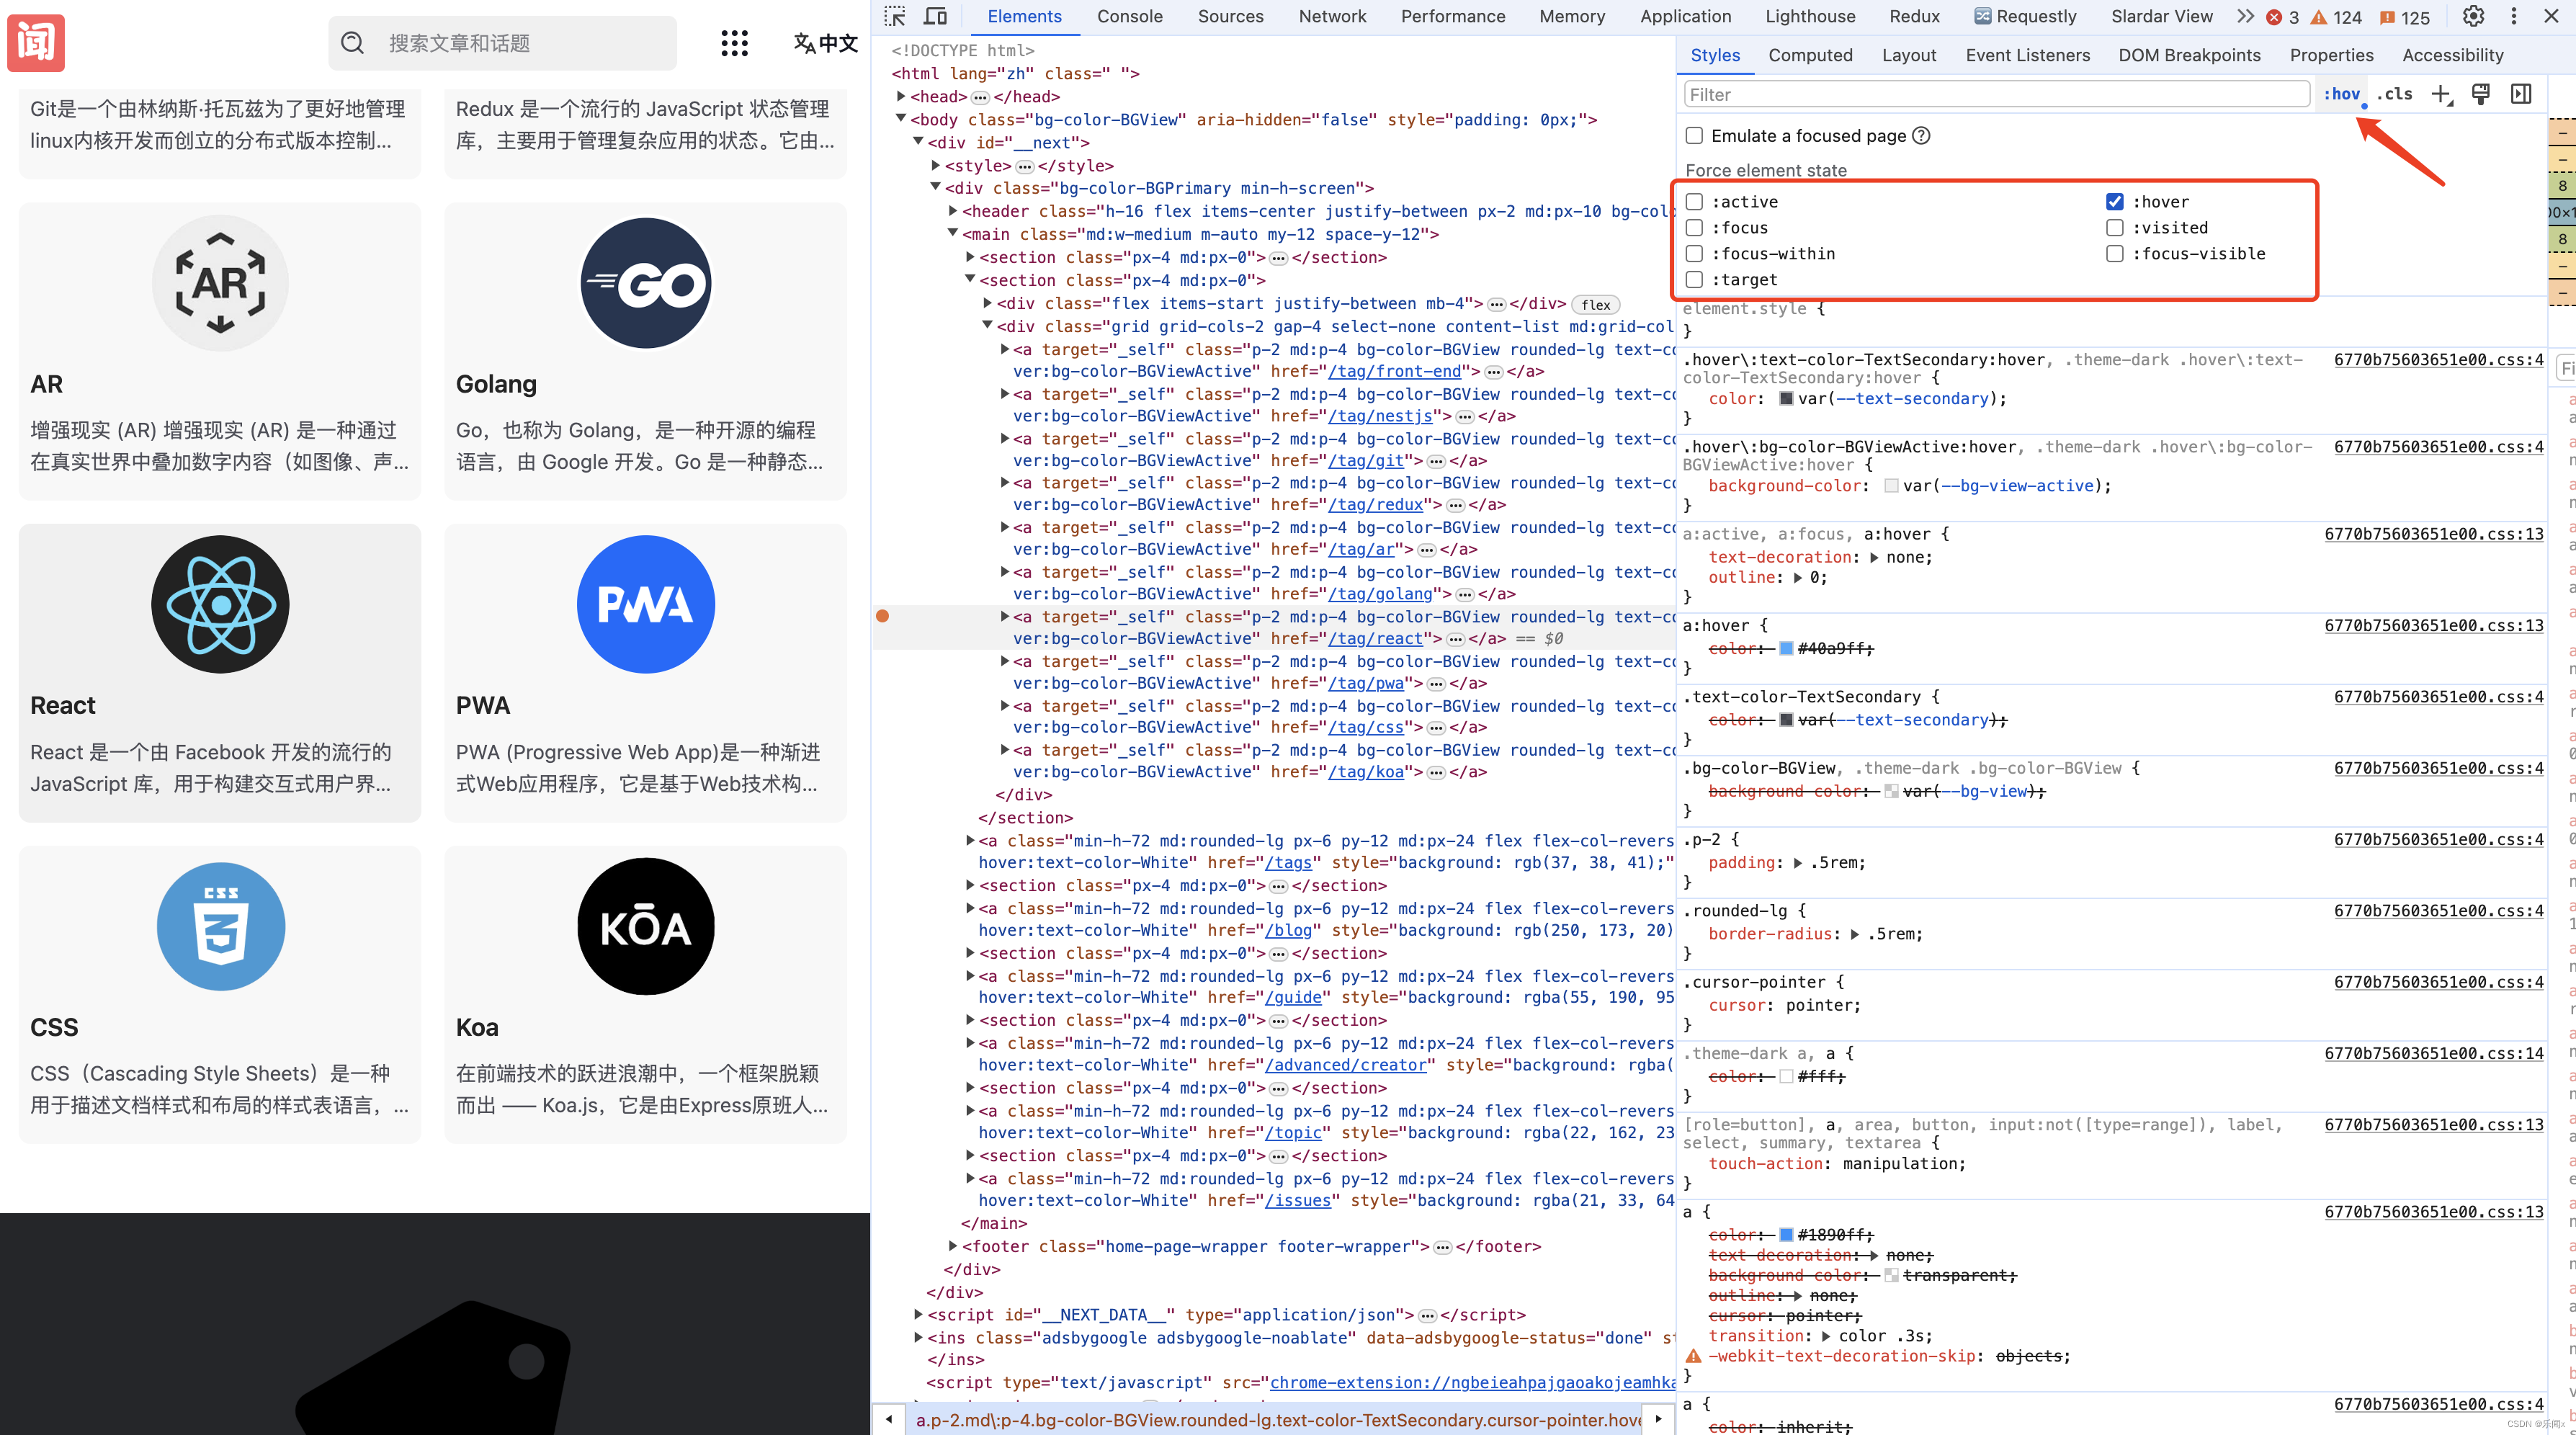Viewport: 2576px width, 1435px height.
Task: Uncheck the :hover state checkbox
Action: pos(2114,202)
